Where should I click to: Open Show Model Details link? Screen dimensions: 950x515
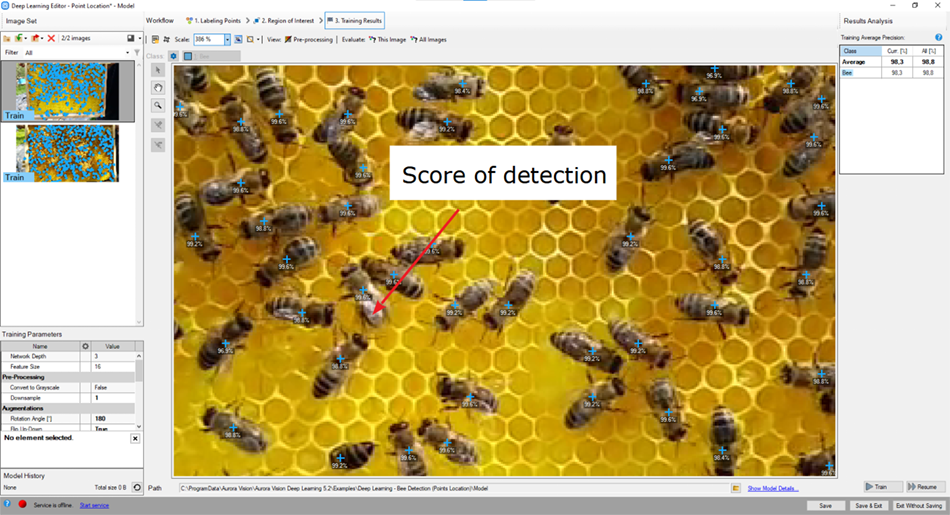772,488
